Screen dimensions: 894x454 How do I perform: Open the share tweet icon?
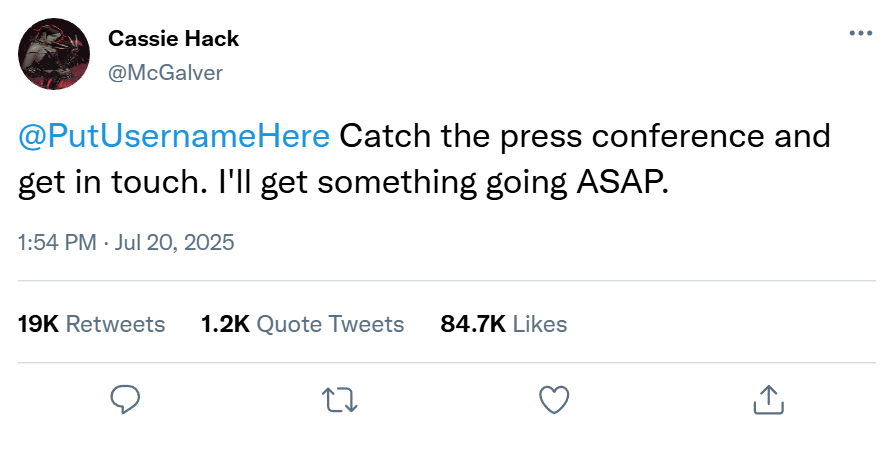pos(767,400)
